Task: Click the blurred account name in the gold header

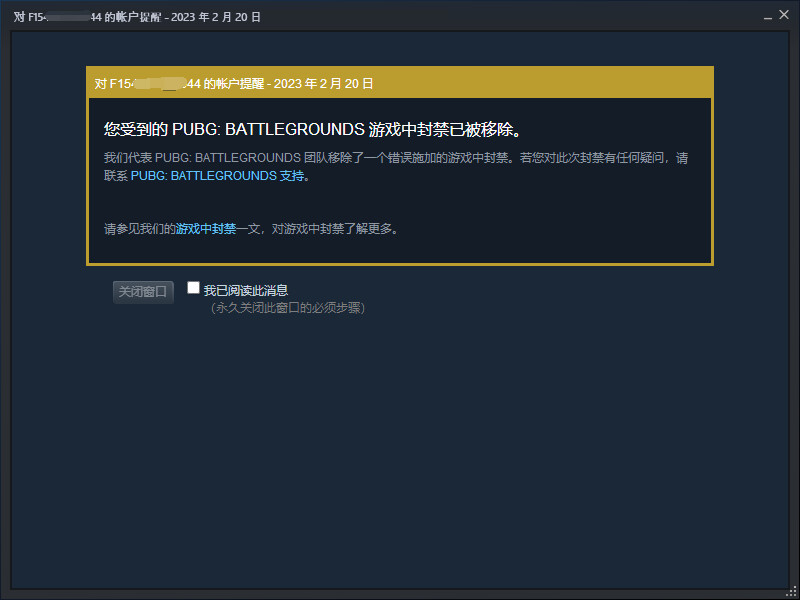Action: click(155, 83)
